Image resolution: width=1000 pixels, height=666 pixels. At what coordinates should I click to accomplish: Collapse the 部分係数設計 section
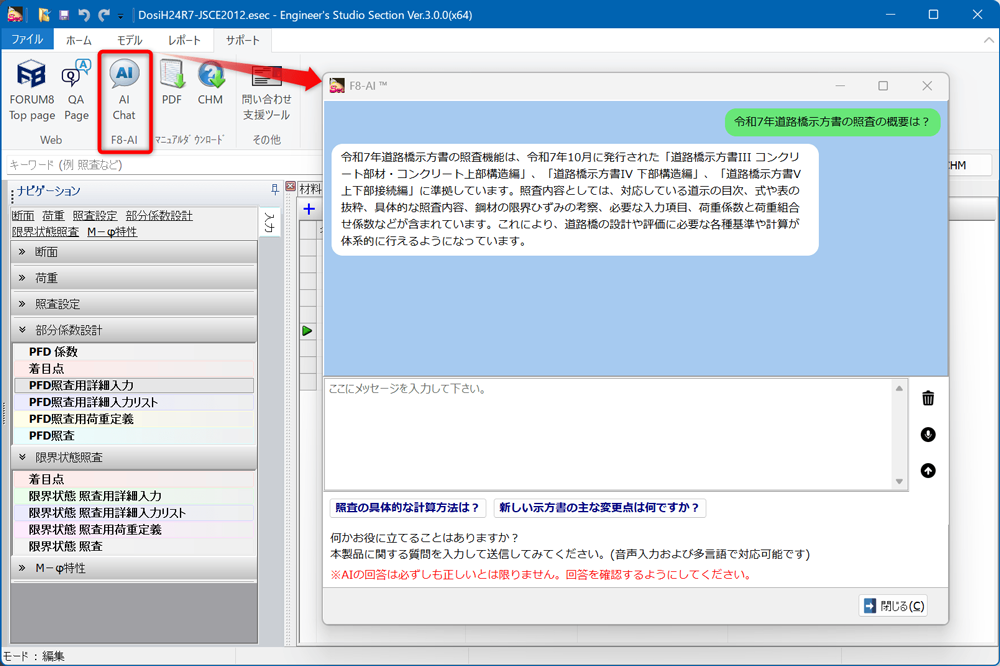tap(134, 330)
